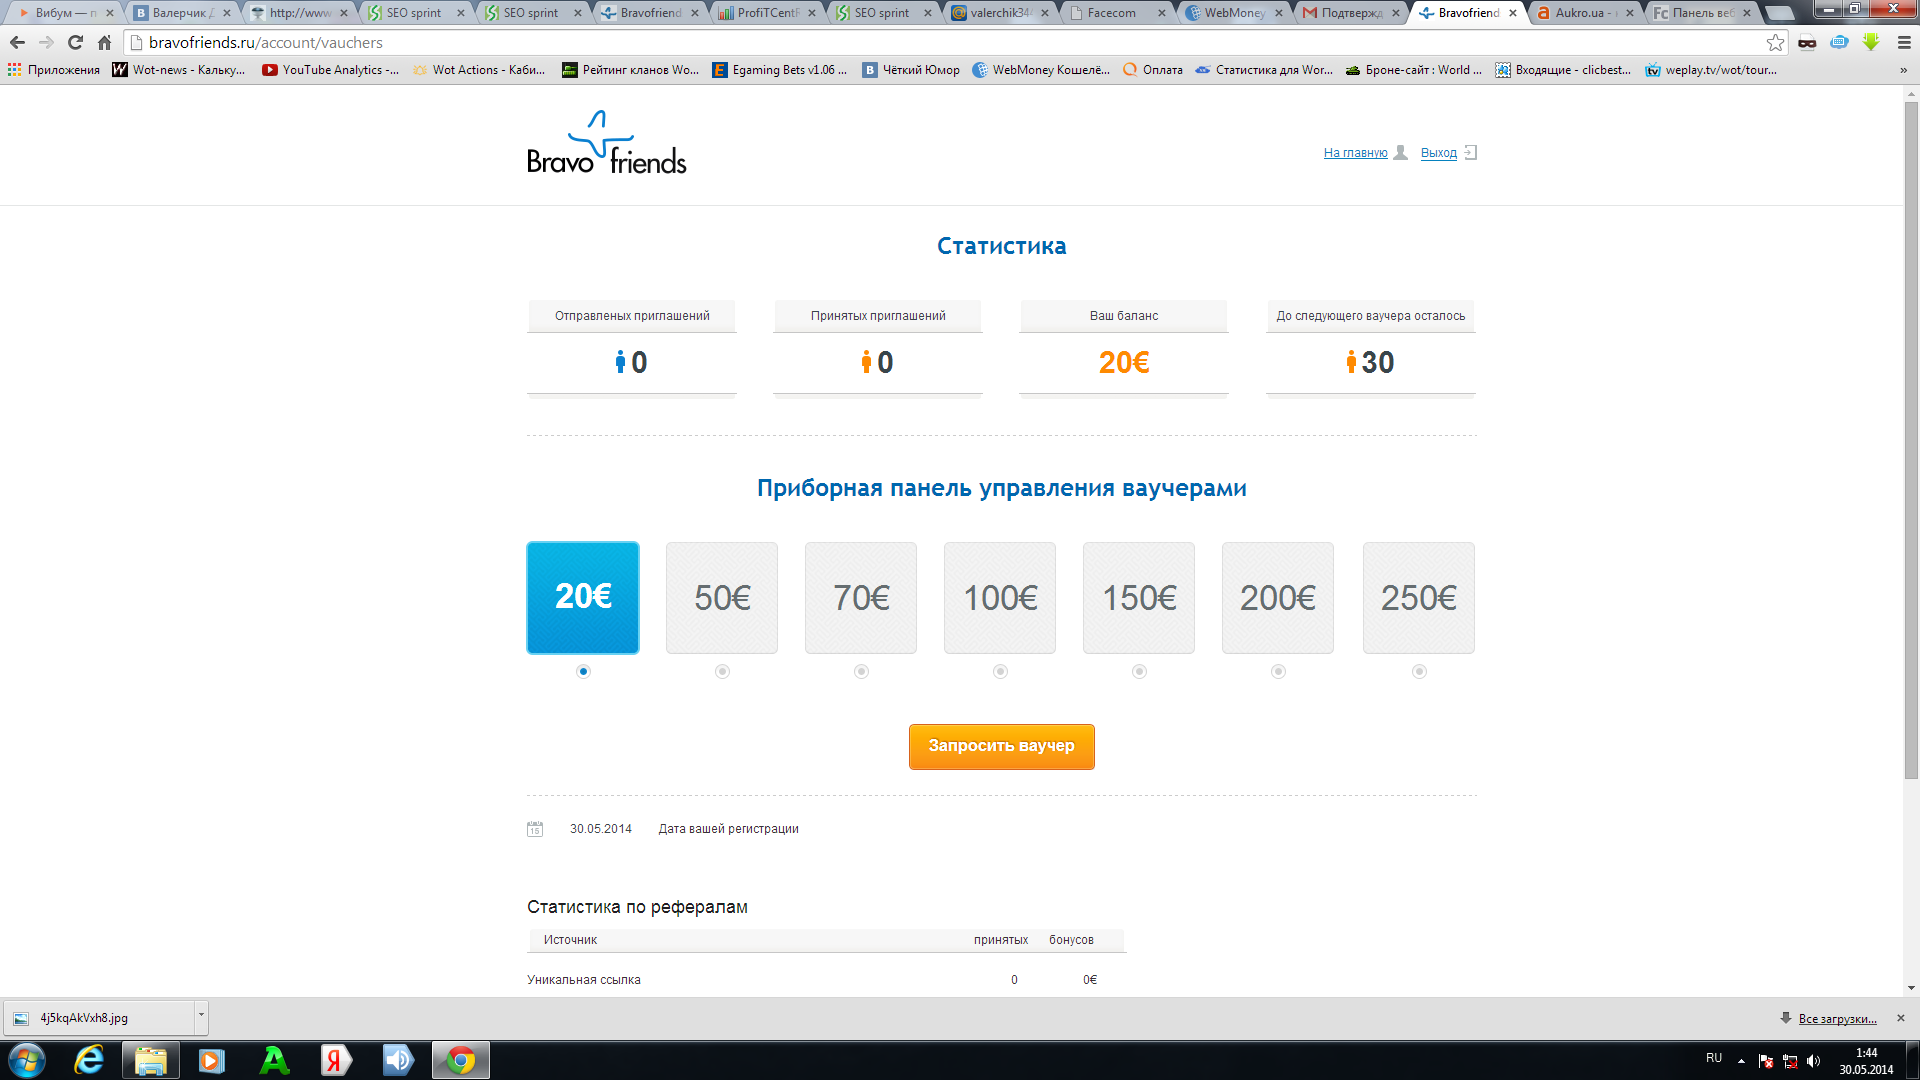Click the Yandex icon in taskbar
This screenshot has width=1920, height=1080.
(336, 1060)
